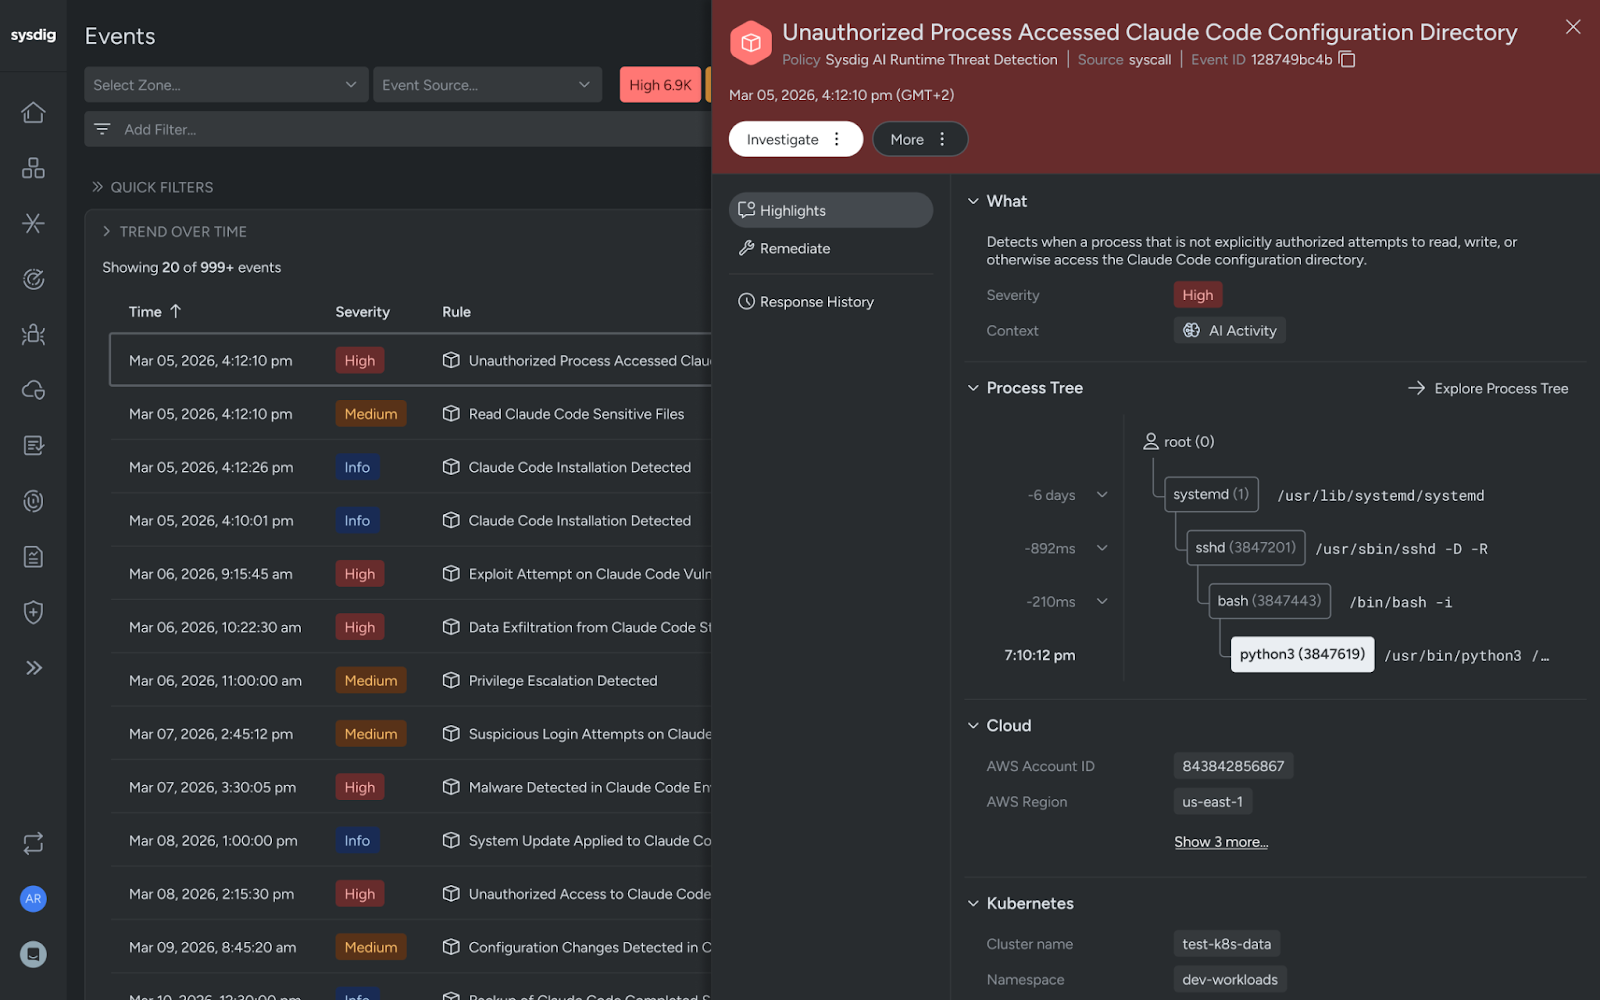Image resolution: width=1600 pixels, height=1000 pixels.
Task: Open Malware Detected in Claude Code event
Action: click(410, 787)
